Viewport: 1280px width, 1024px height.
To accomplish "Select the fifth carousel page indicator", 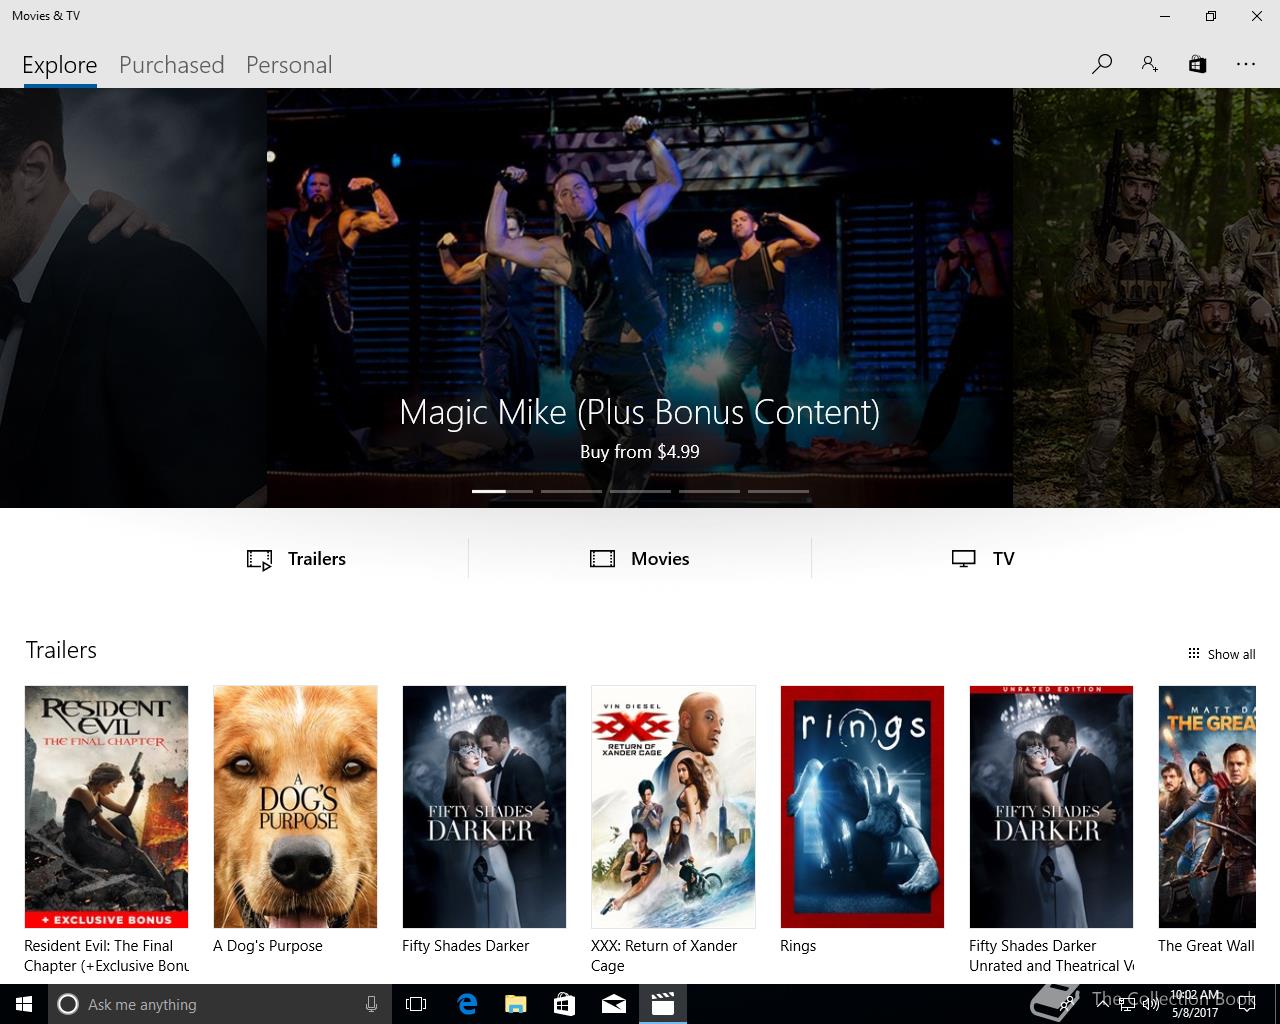I will pyautogui.click(x=778, y=491).
